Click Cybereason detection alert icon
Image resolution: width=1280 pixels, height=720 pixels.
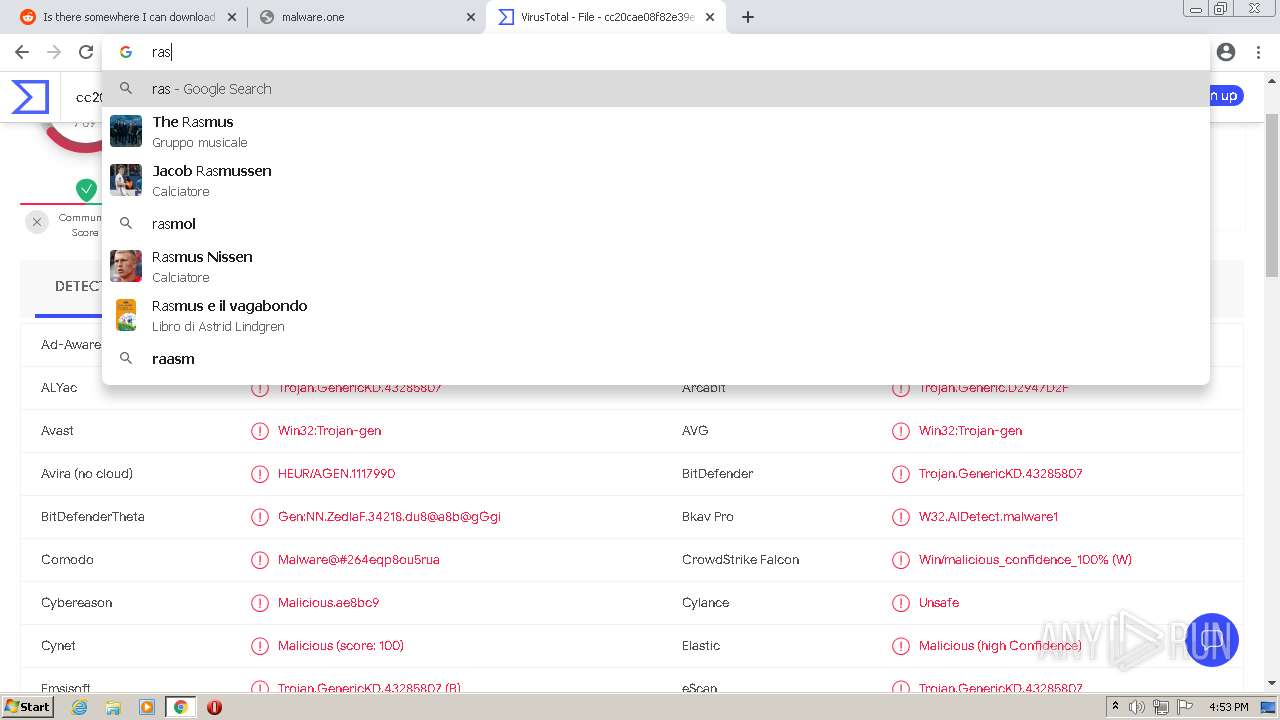pyautogui.click(x=259, y=603)
